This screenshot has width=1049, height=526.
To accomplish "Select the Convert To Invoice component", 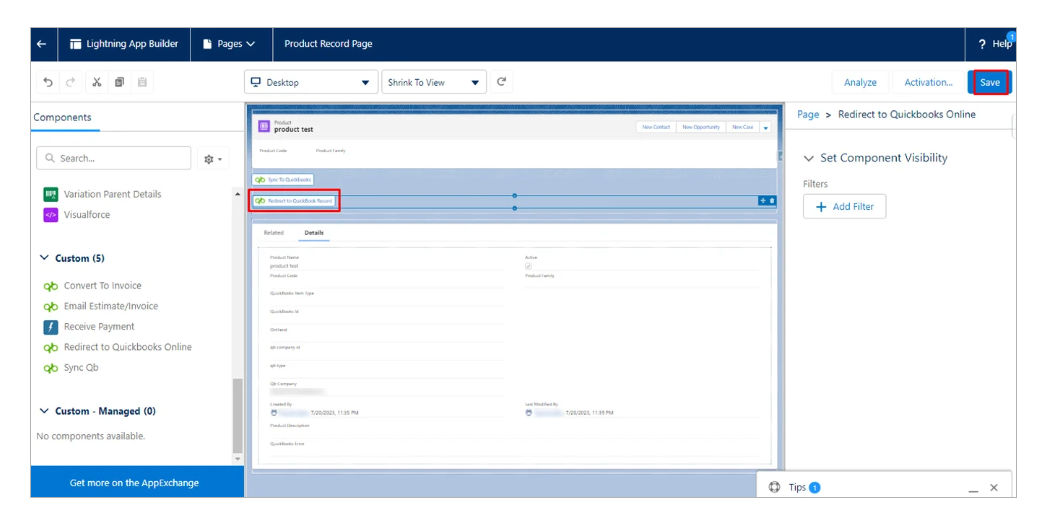I will [102, 286].
